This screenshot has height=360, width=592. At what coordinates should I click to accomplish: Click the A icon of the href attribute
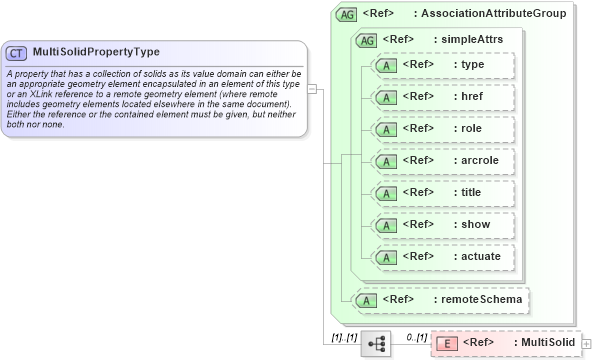tap(386, 98)
